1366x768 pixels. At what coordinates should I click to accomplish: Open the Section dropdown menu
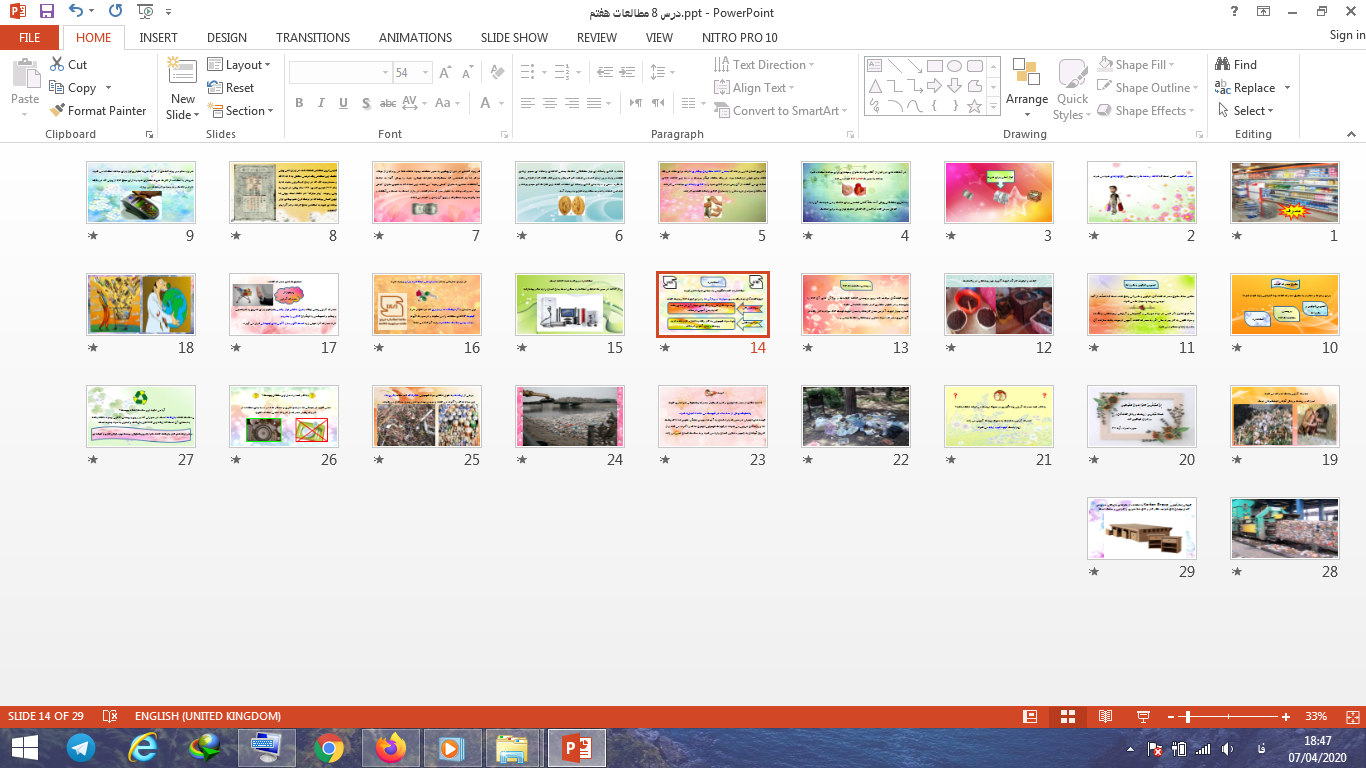[240, 111]
